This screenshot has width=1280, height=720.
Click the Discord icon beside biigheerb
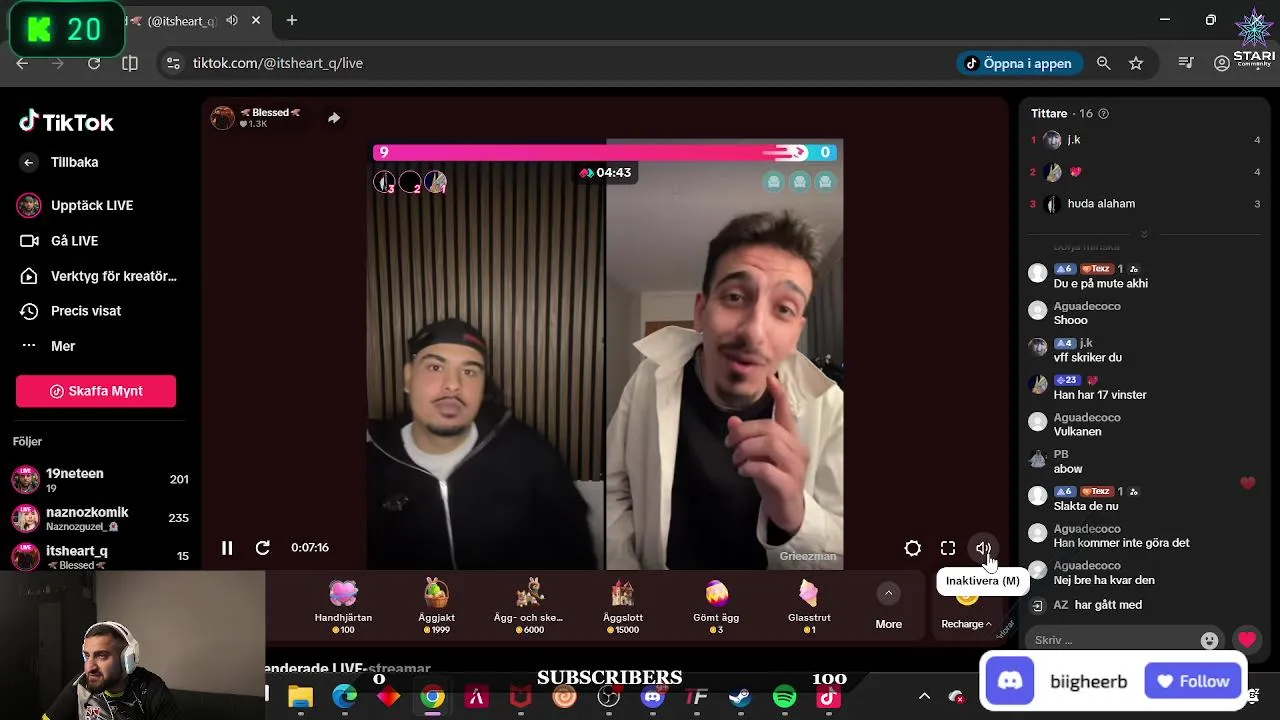tap(1010, 681)
